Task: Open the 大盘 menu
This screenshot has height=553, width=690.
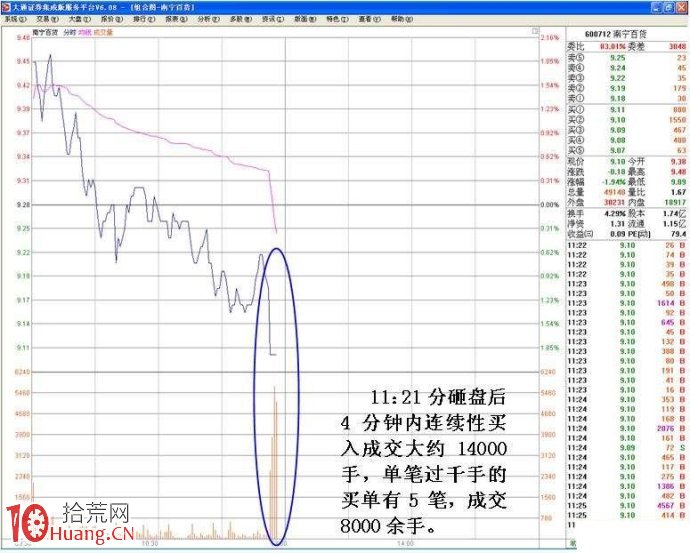Action: (x=79, y=19)
